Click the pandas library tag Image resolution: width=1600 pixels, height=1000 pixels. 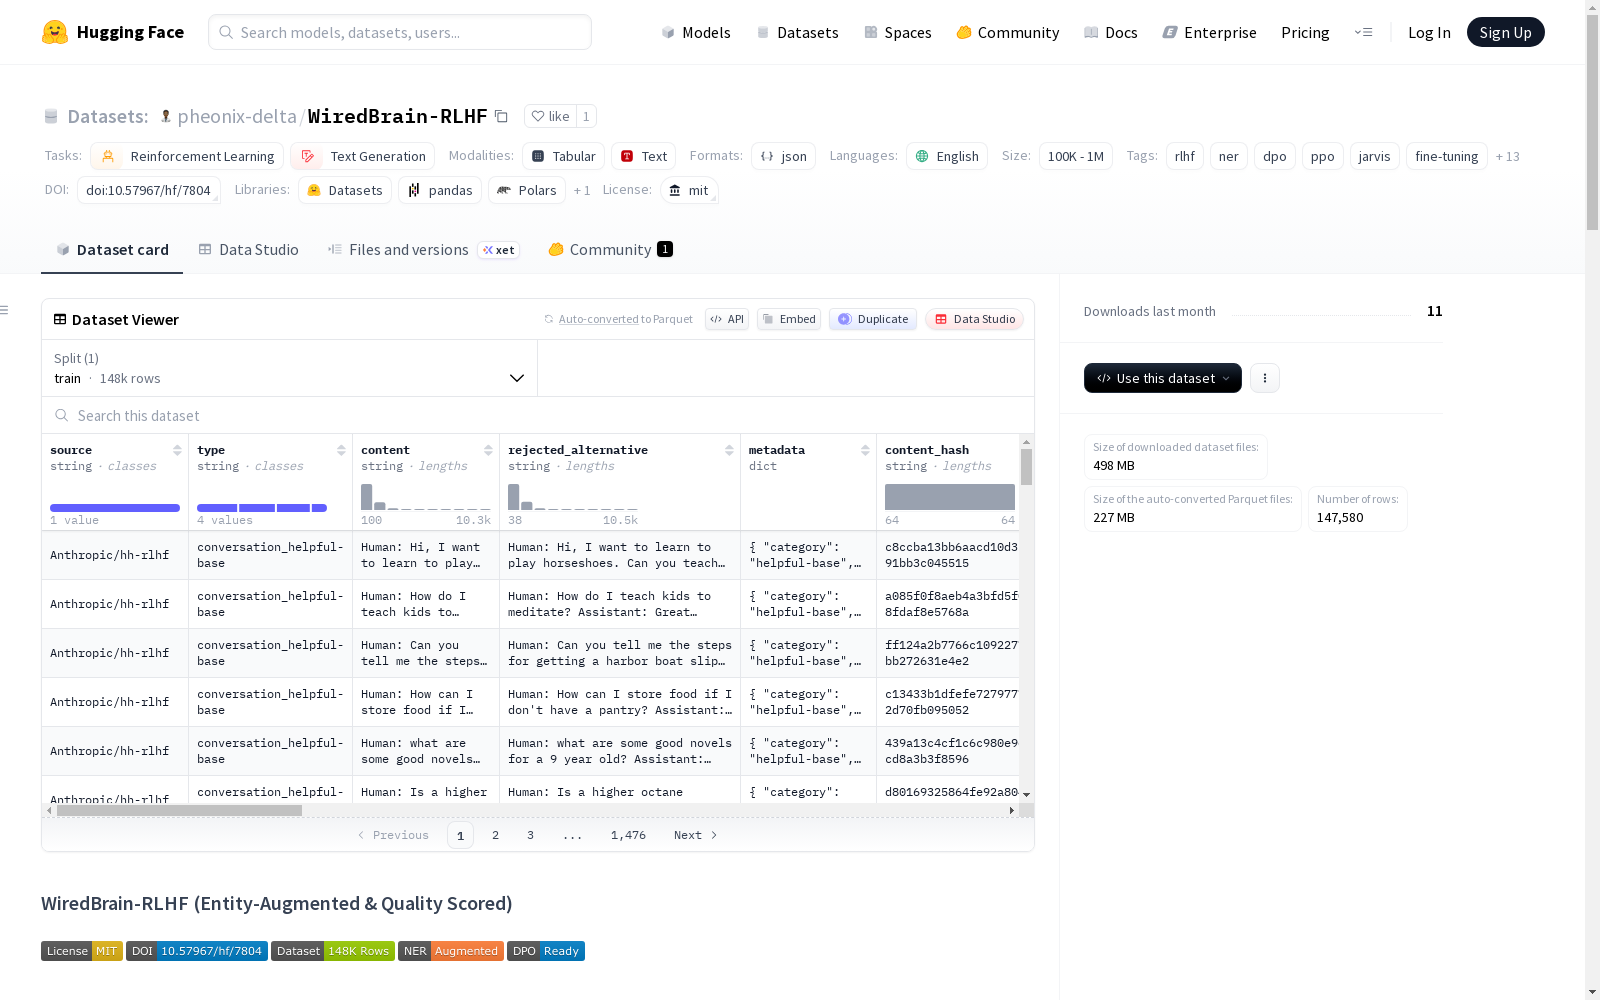click(x=440, y=190)
